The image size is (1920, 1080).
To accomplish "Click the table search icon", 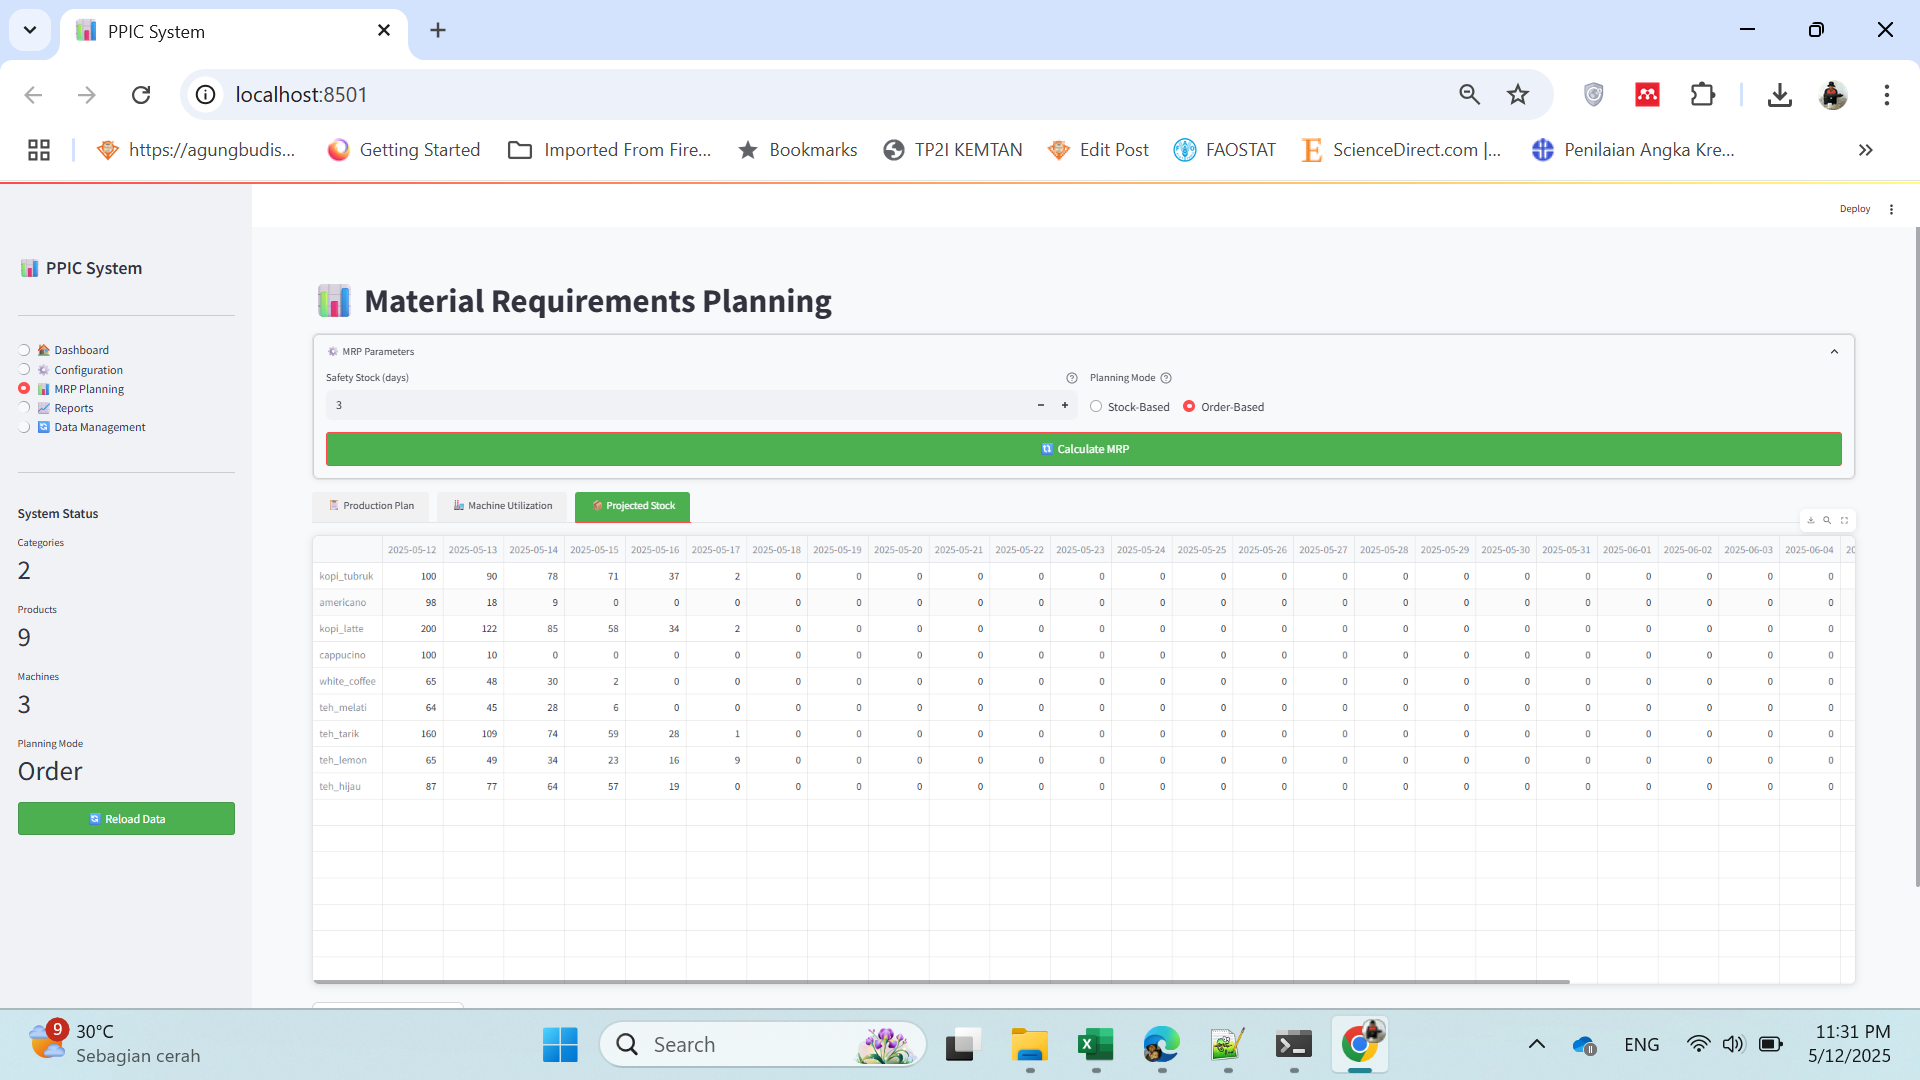I will coord(1827,520).
